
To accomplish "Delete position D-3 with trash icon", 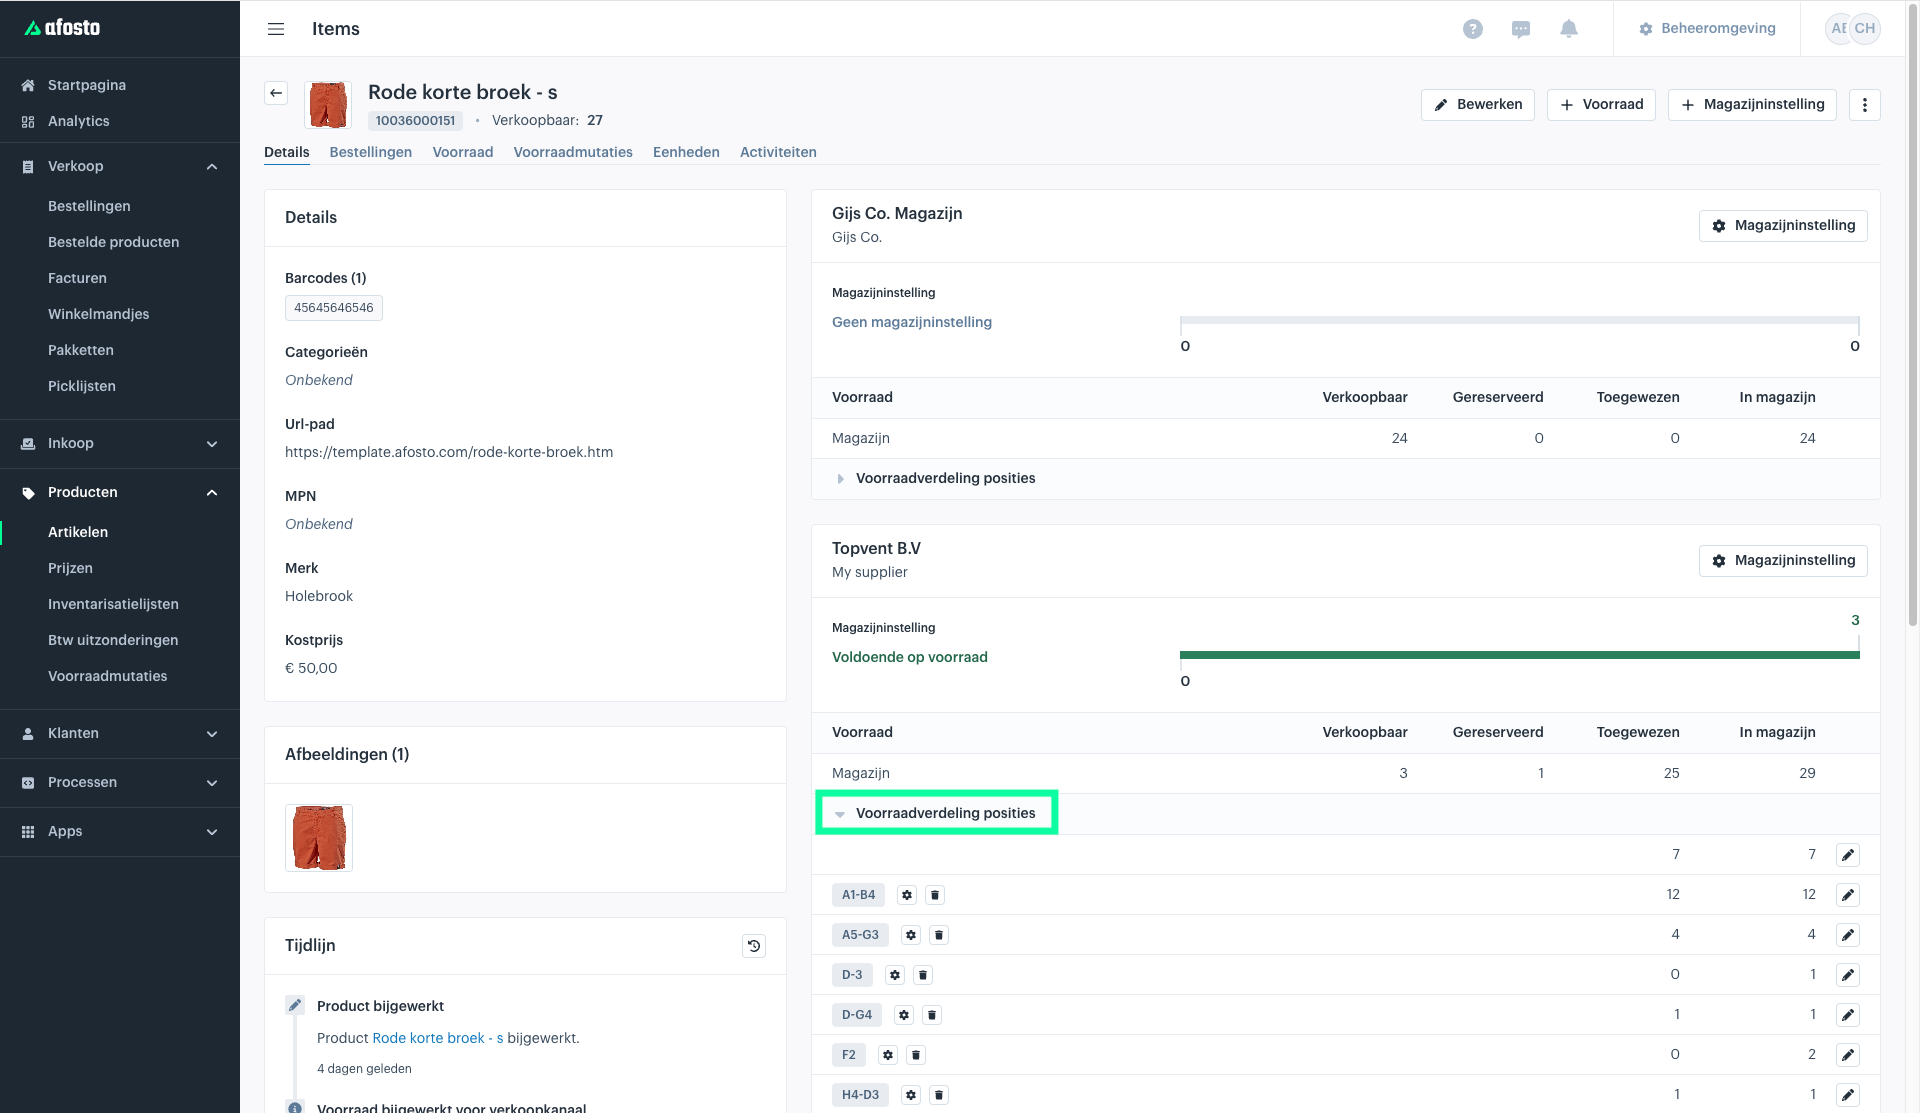I will (x=923, y=975).
